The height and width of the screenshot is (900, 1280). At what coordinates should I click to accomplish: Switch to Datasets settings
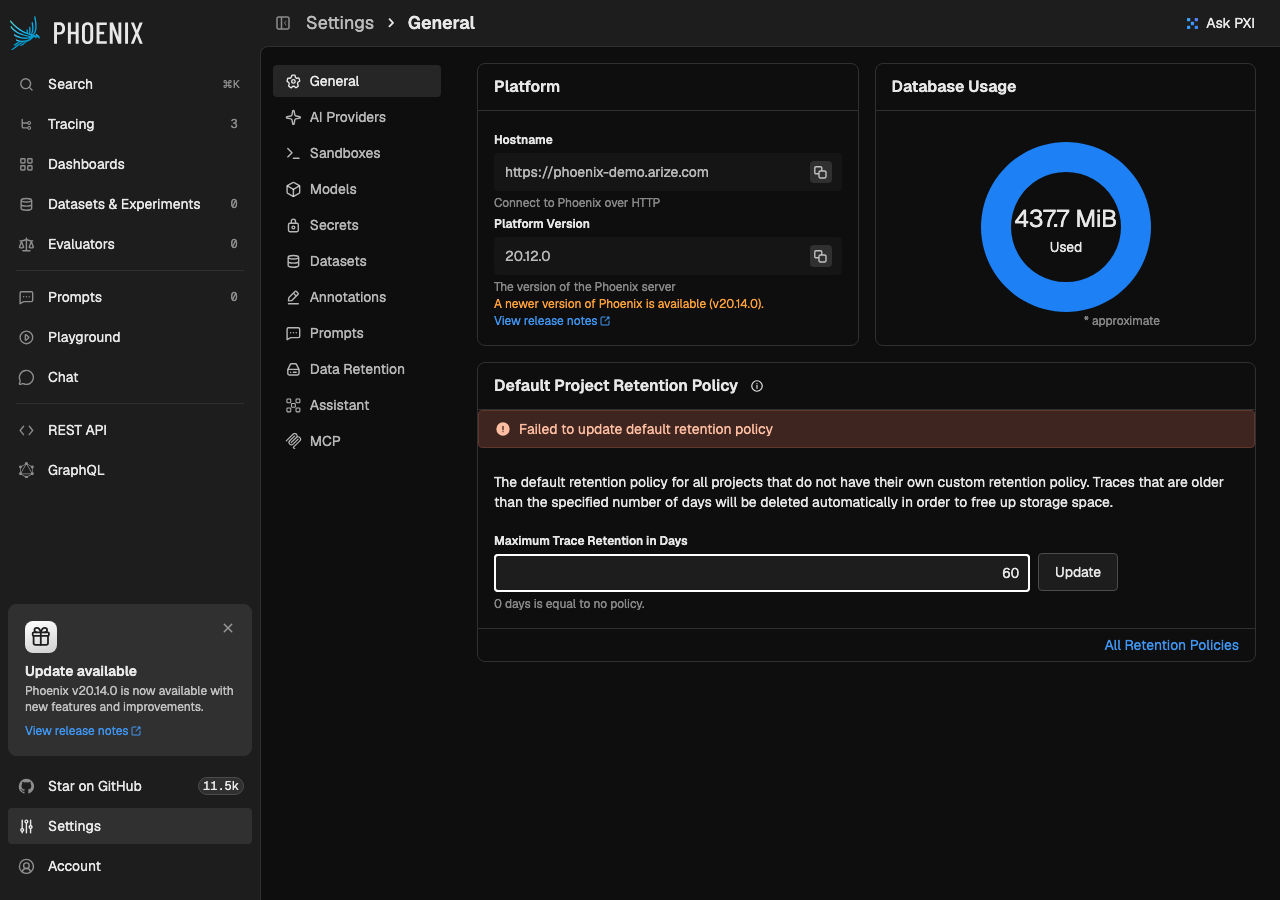click(357, 261)
